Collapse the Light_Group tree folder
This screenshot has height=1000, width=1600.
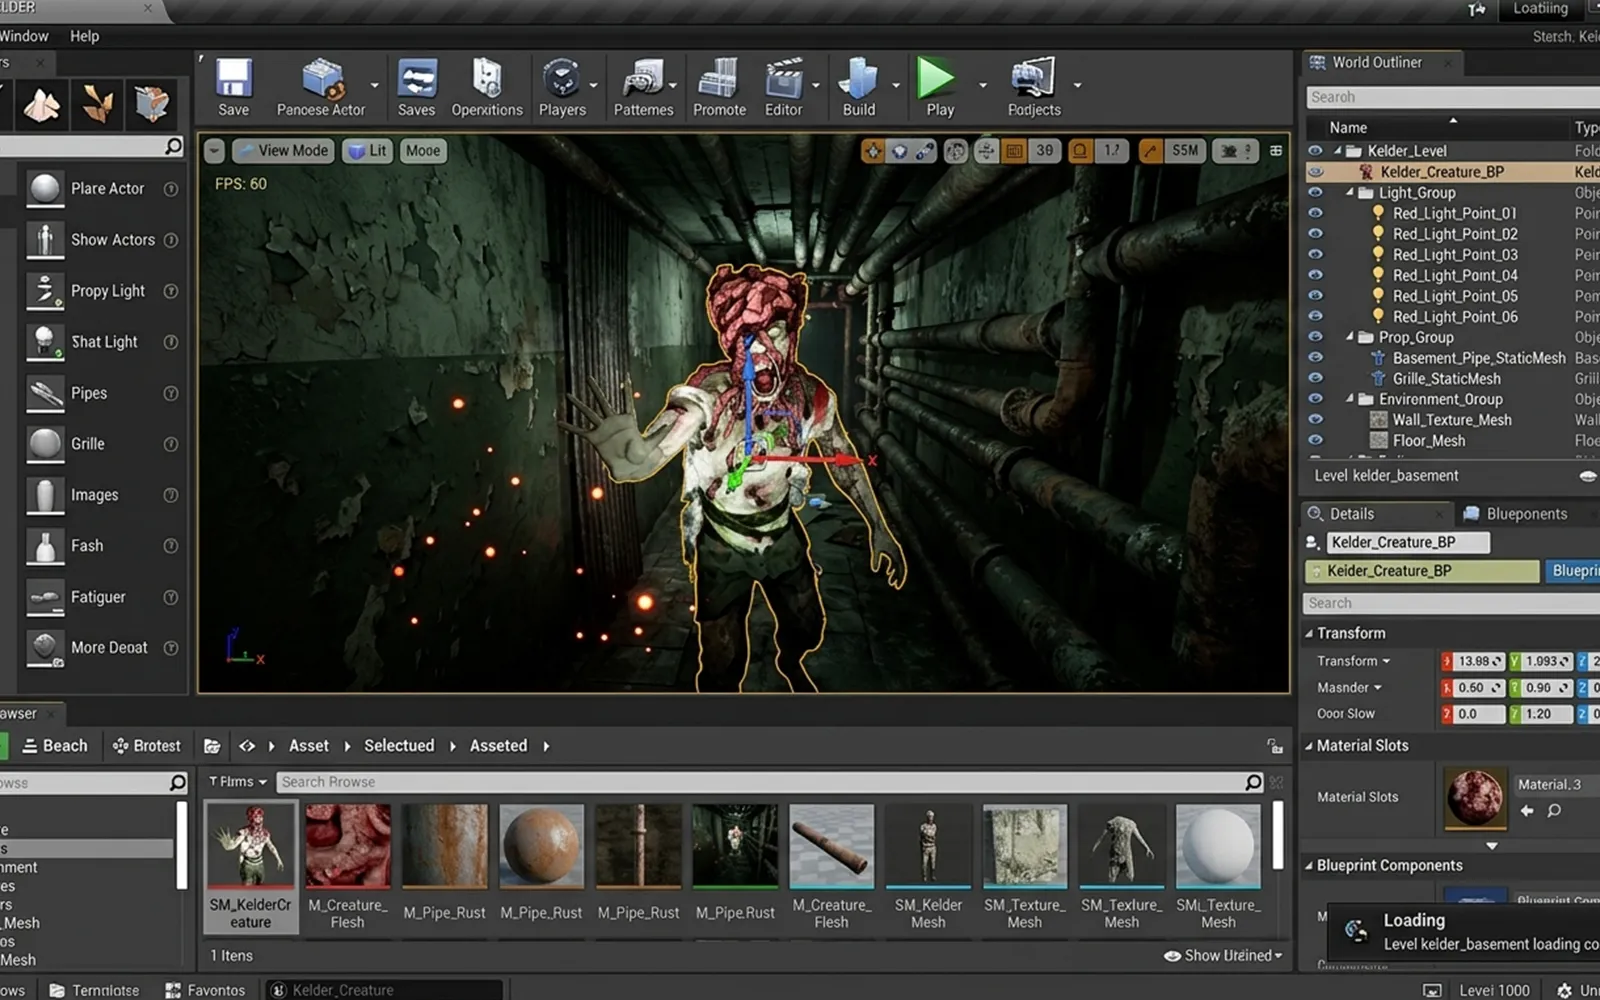pyautogui.click(x=1349, y=193)
